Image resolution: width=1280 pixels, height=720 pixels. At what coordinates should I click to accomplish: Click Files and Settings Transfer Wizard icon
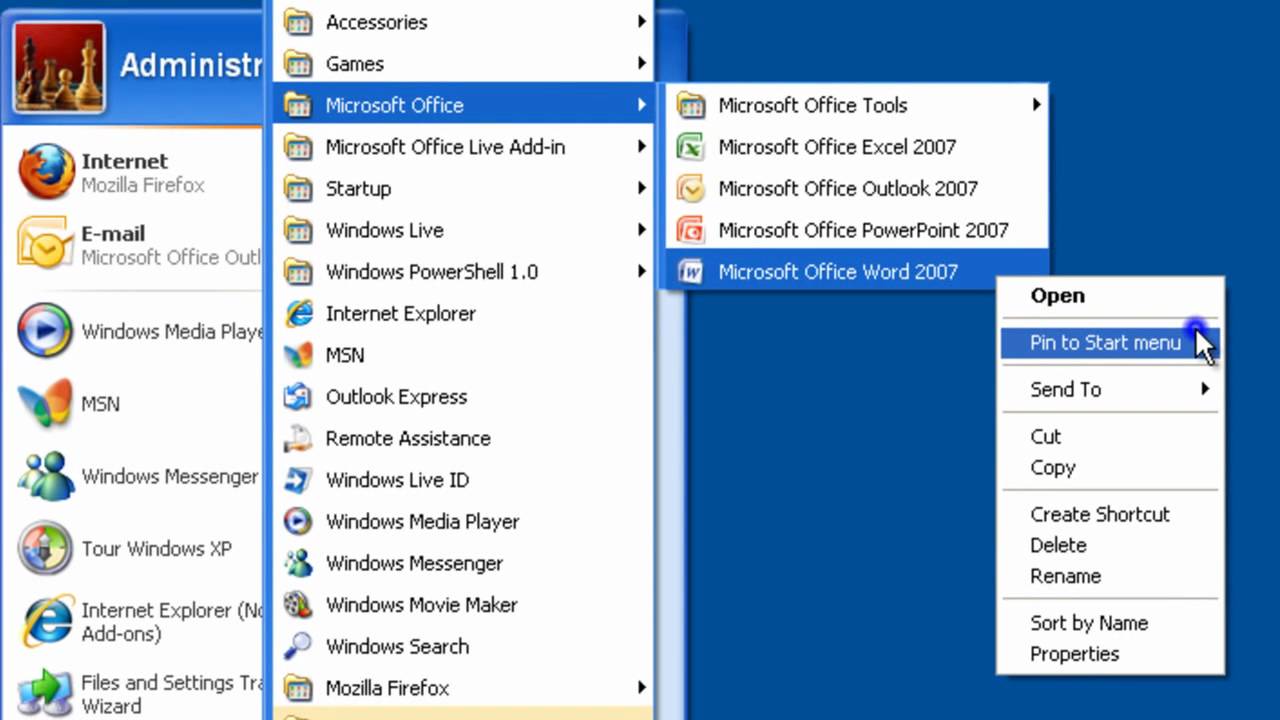[x=46, y=693]
